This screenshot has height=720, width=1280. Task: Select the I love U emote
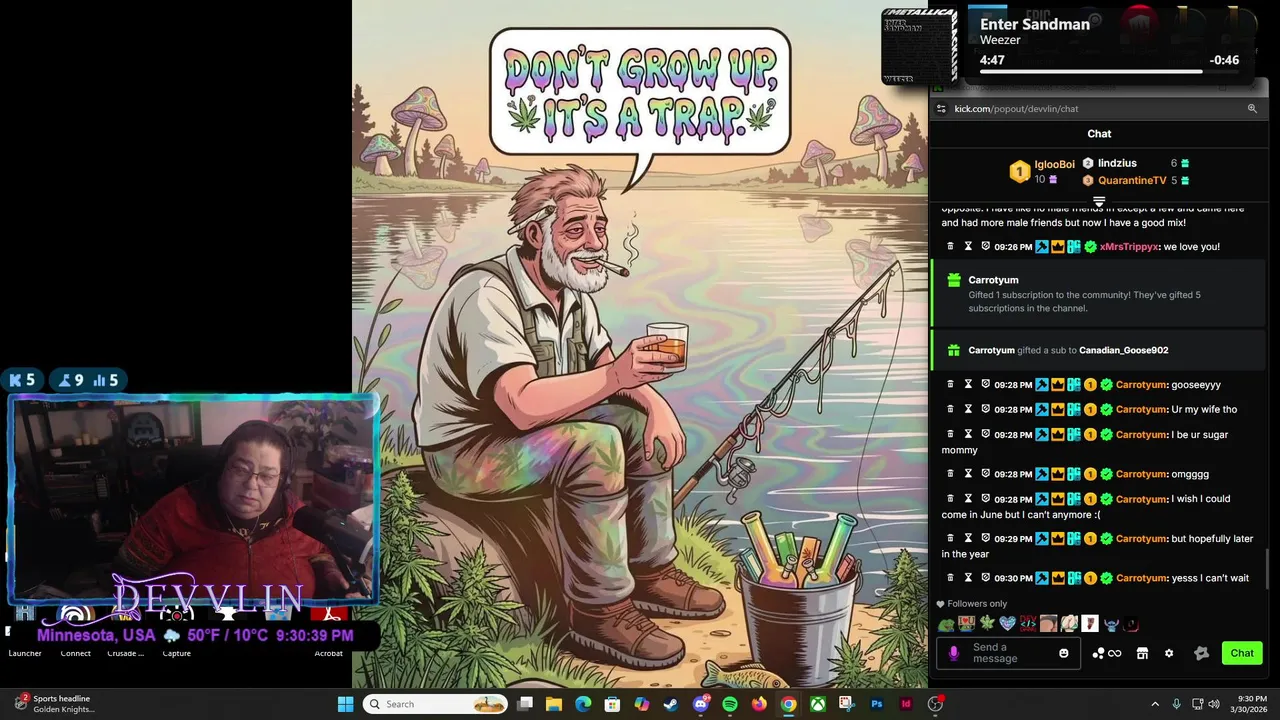(966, 624)
